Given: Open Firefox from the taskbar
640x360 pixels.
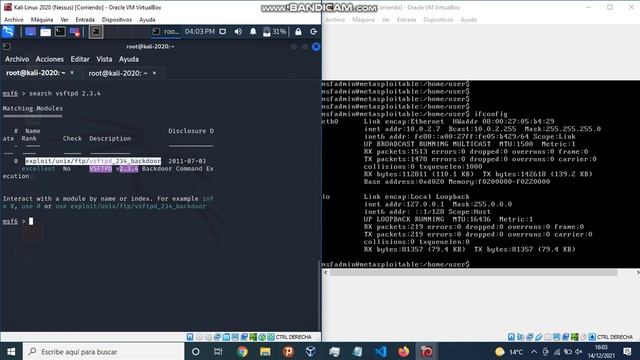Looking at the screenshot, I should tap(403, 351).
